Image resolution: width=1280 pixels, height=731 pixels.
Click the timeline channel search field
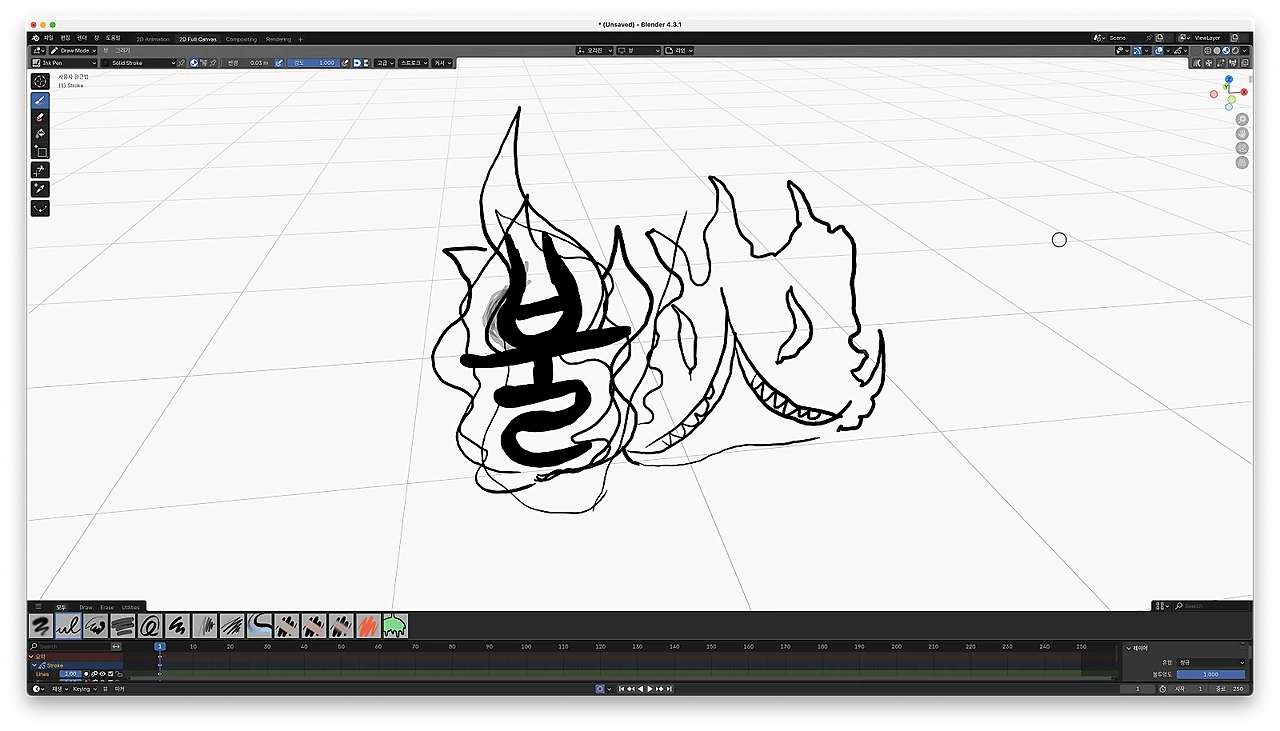pyautogui.click(x=70, y=646)
